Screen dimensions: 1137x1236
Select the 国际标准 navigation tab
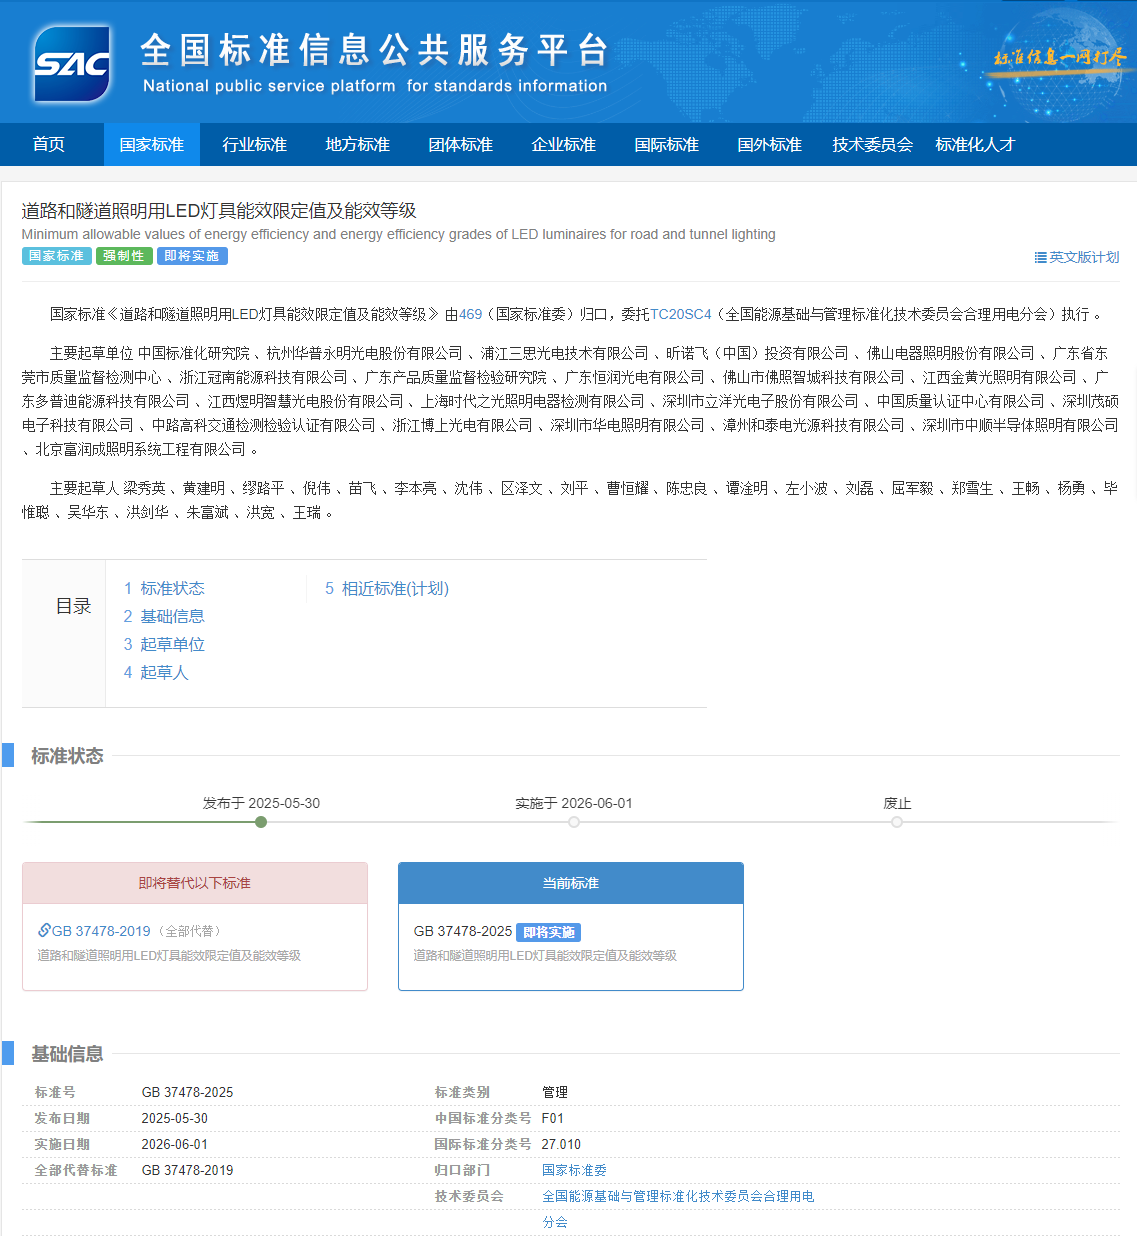(x=666, y=145)
